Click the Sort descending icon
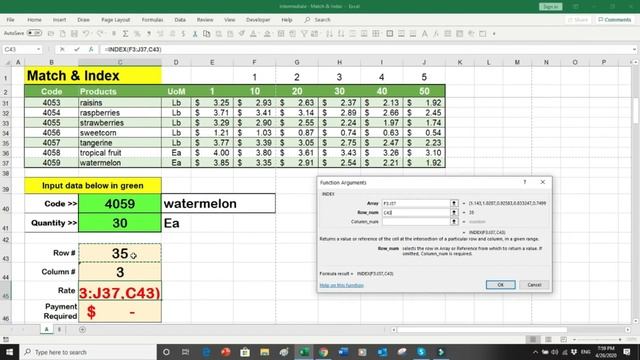The height and width of the screenshot is (360, 640). click(x=341, y=34)
